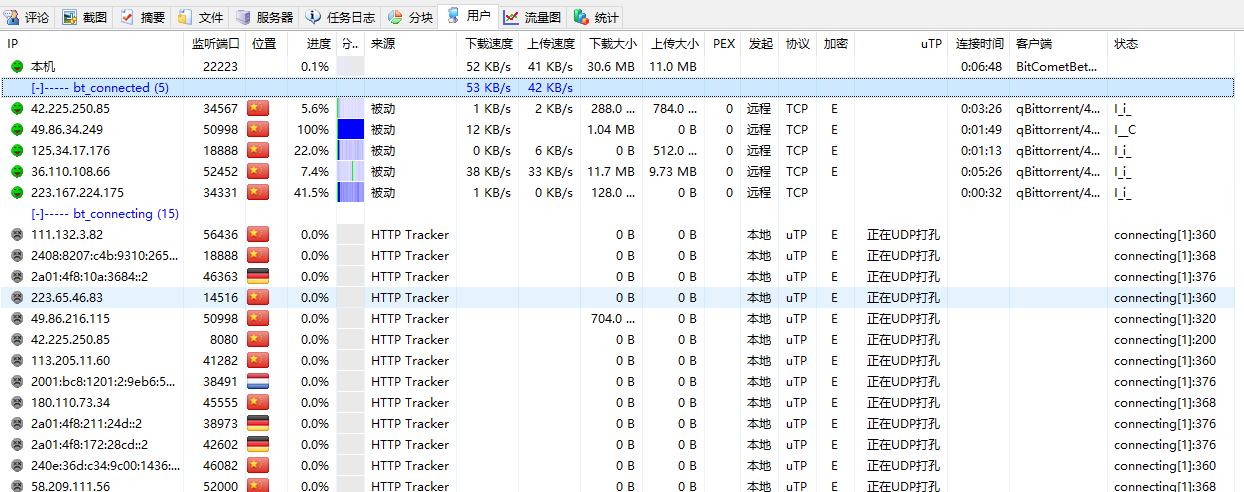Screen dimensions: 1244x492
Task: Open the 服务器 tab
Action: click(265, 17)
